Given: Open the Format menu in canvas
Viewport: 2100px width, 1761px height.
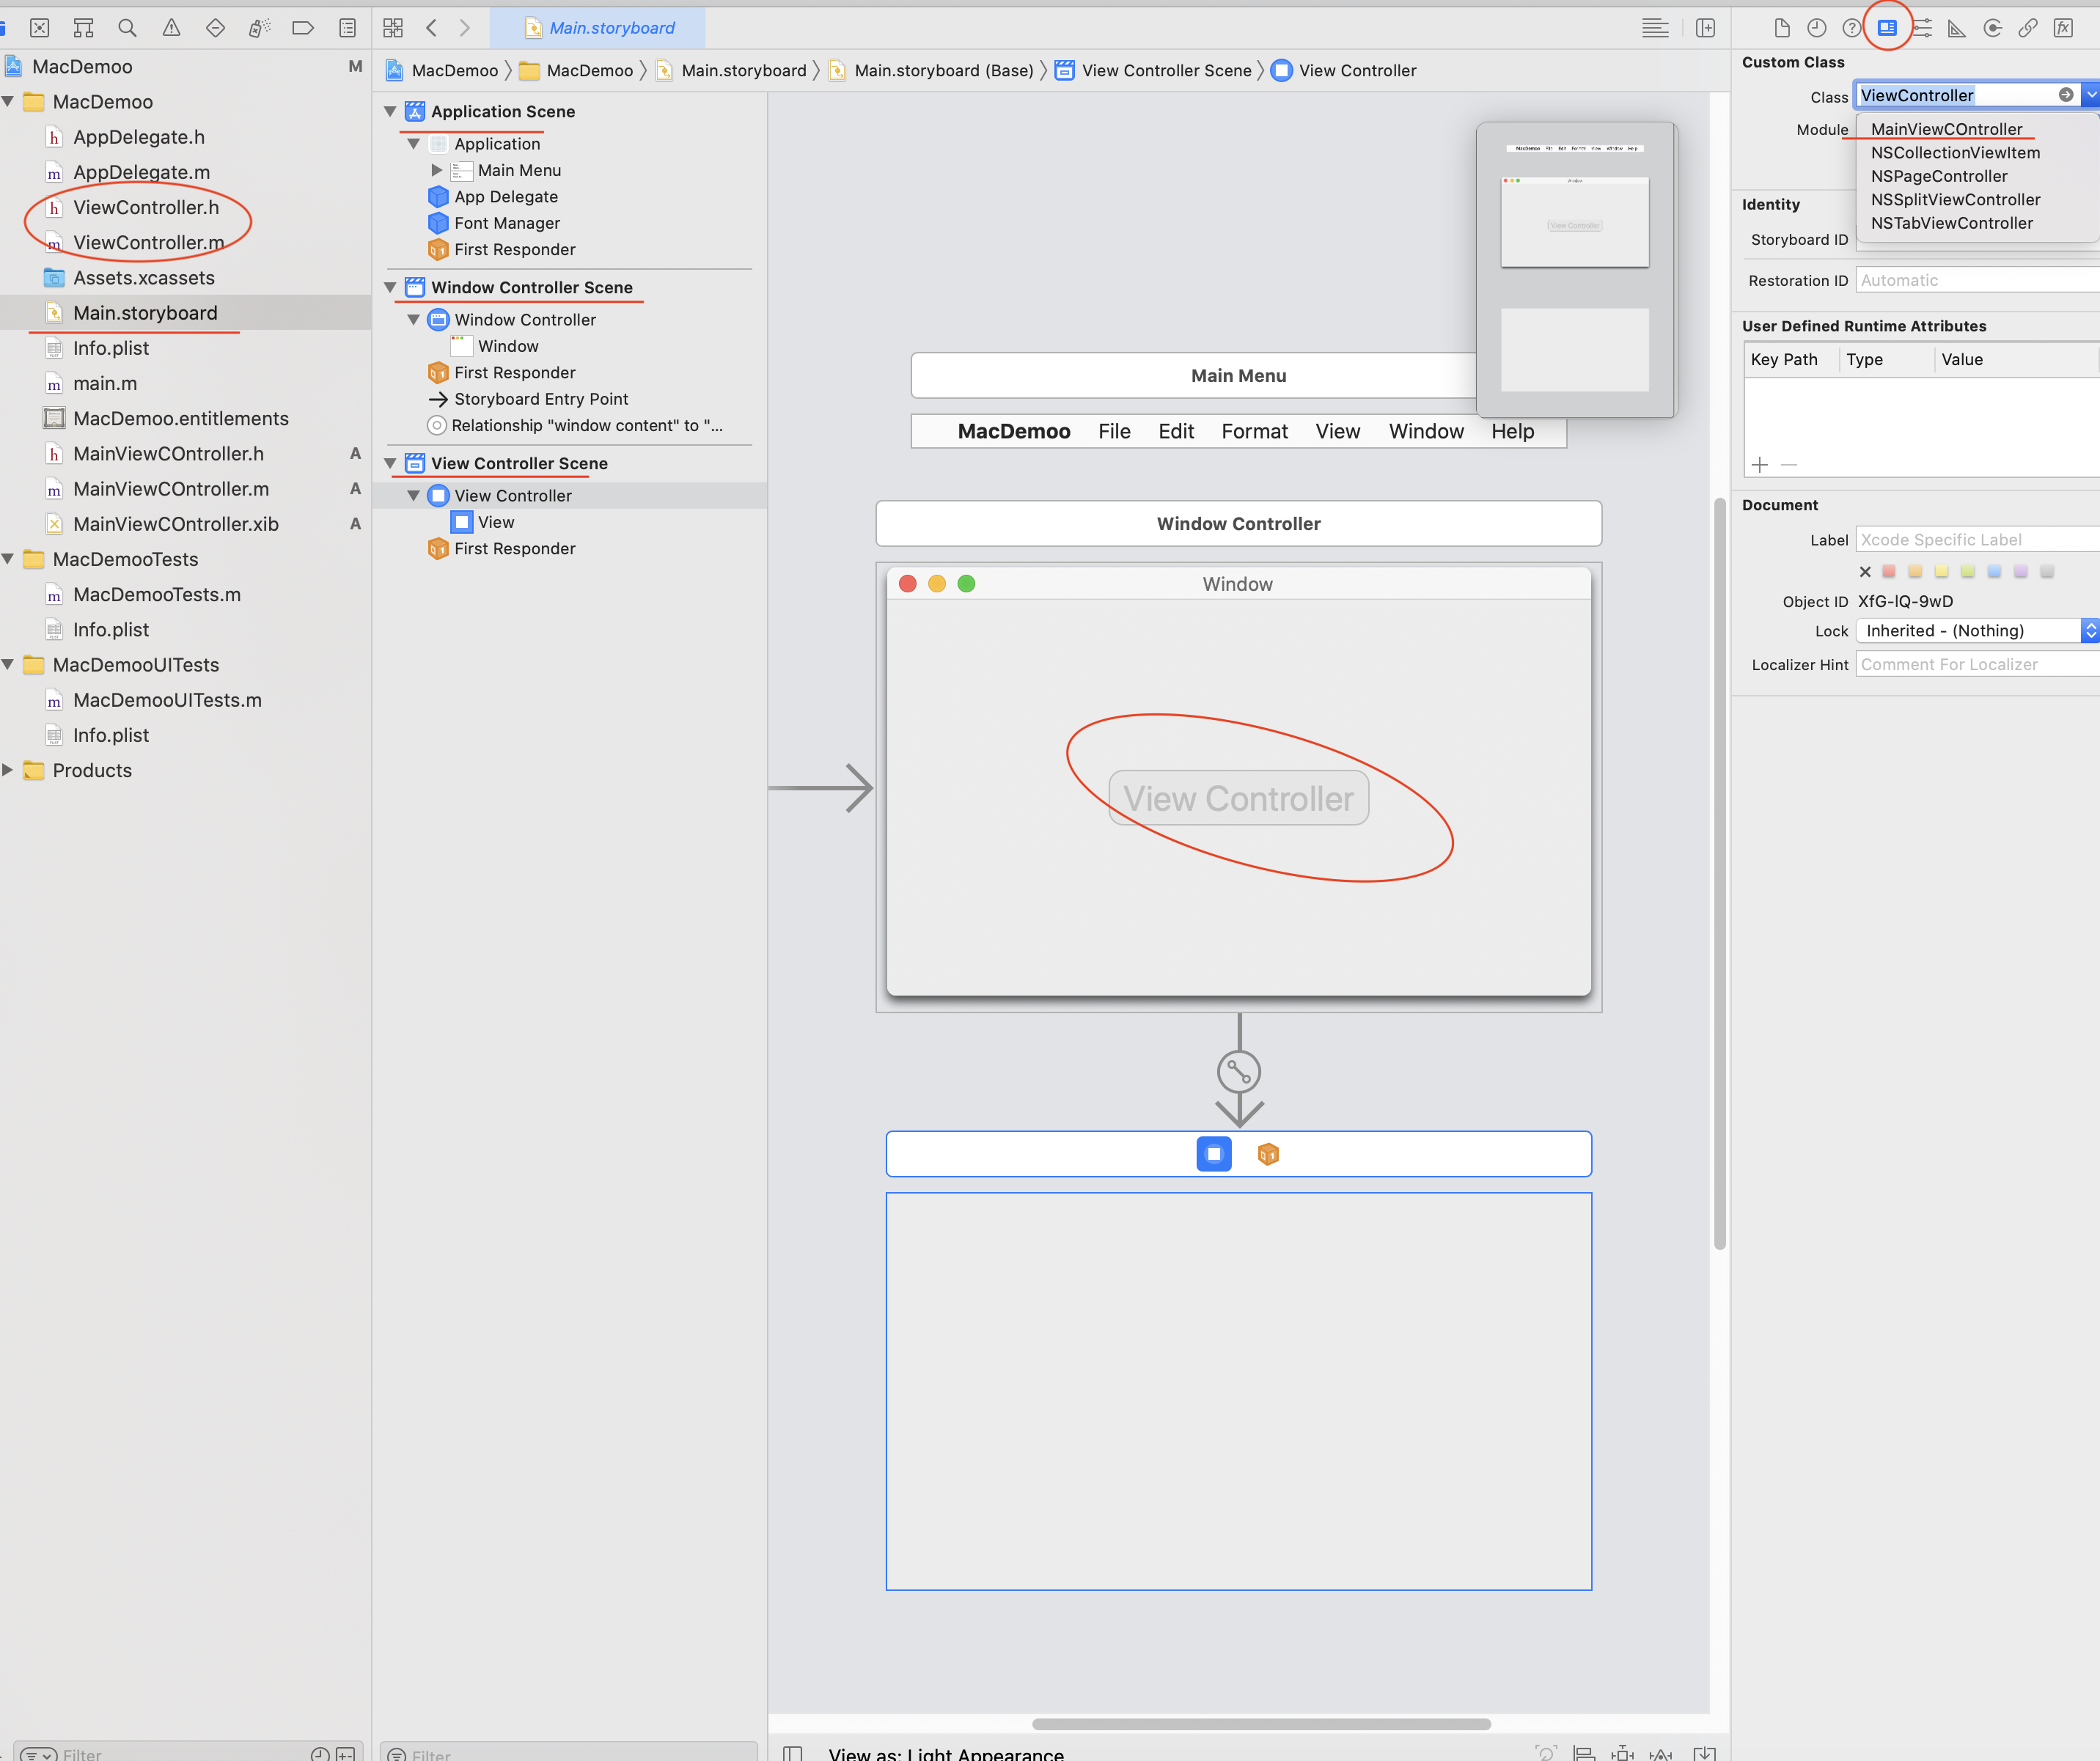Looking at the screenshot, I should click(x=1254, y=432).
